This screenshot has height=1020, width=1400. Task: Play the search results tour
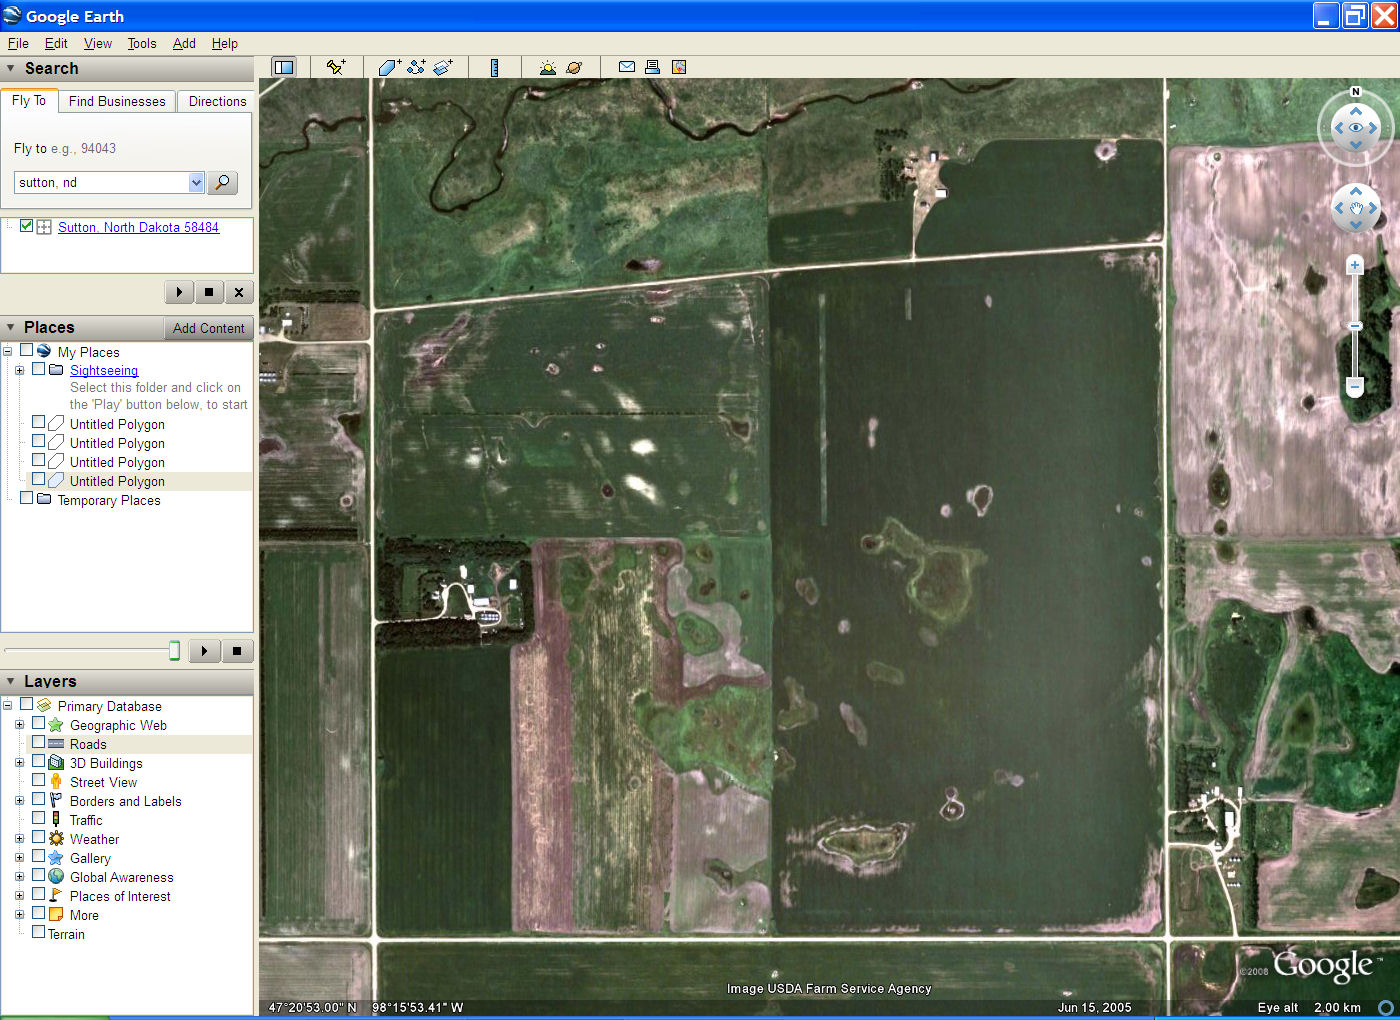179,292
